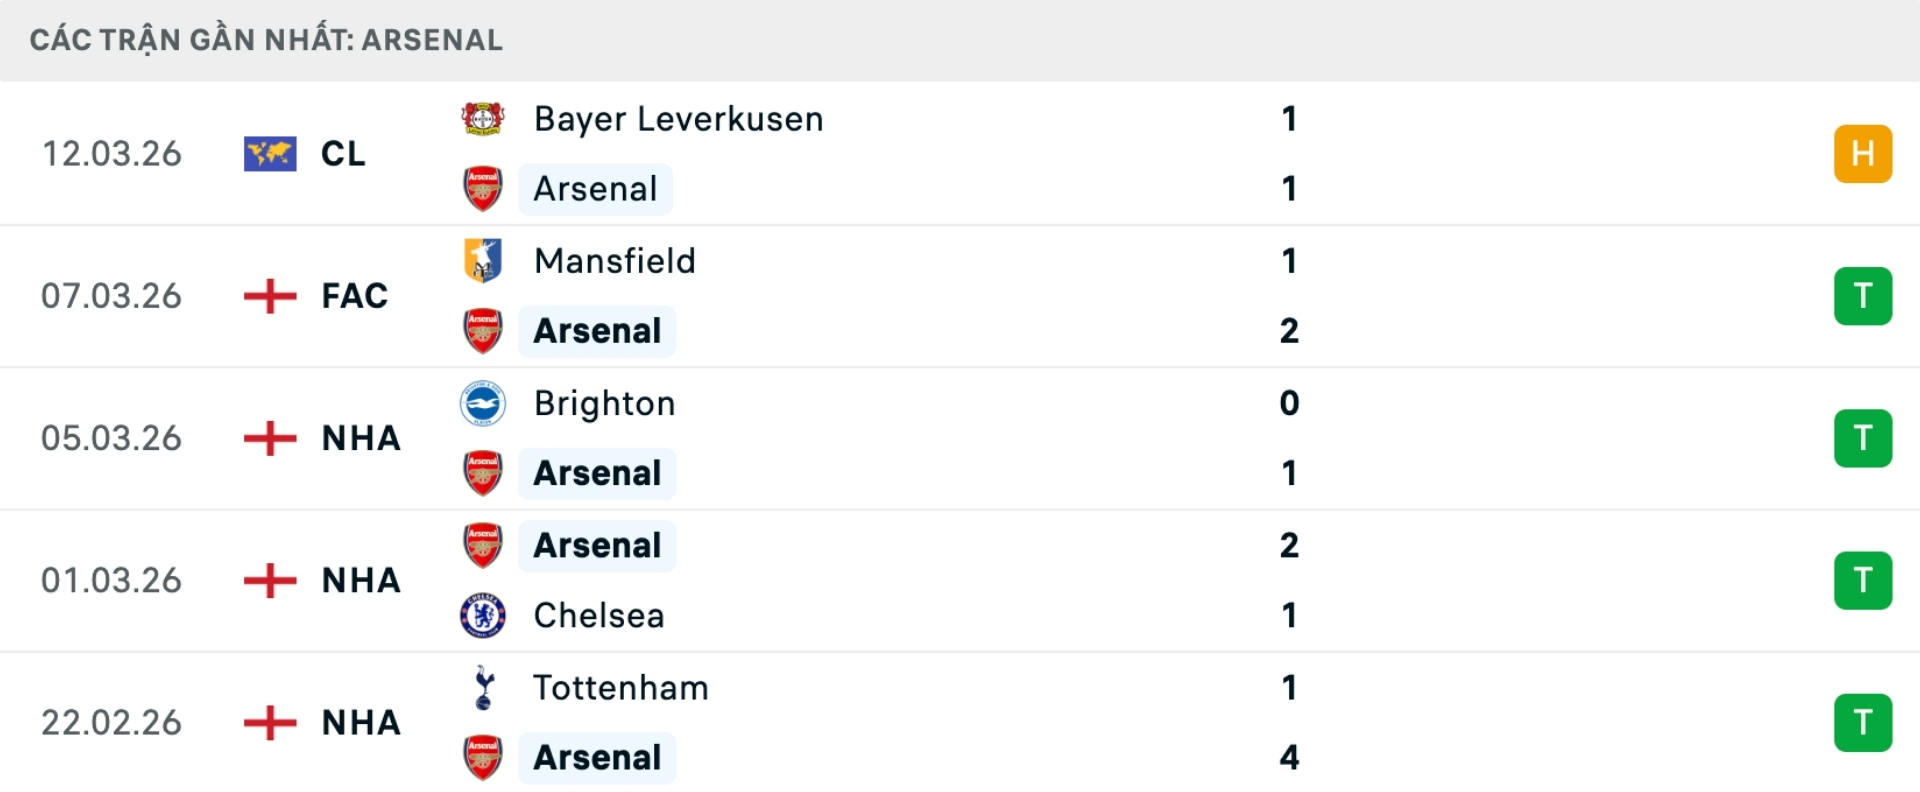Open the NHA label on the 01.03.26 row
This screenshot has height=792, width=1920.
pos(360,580)
